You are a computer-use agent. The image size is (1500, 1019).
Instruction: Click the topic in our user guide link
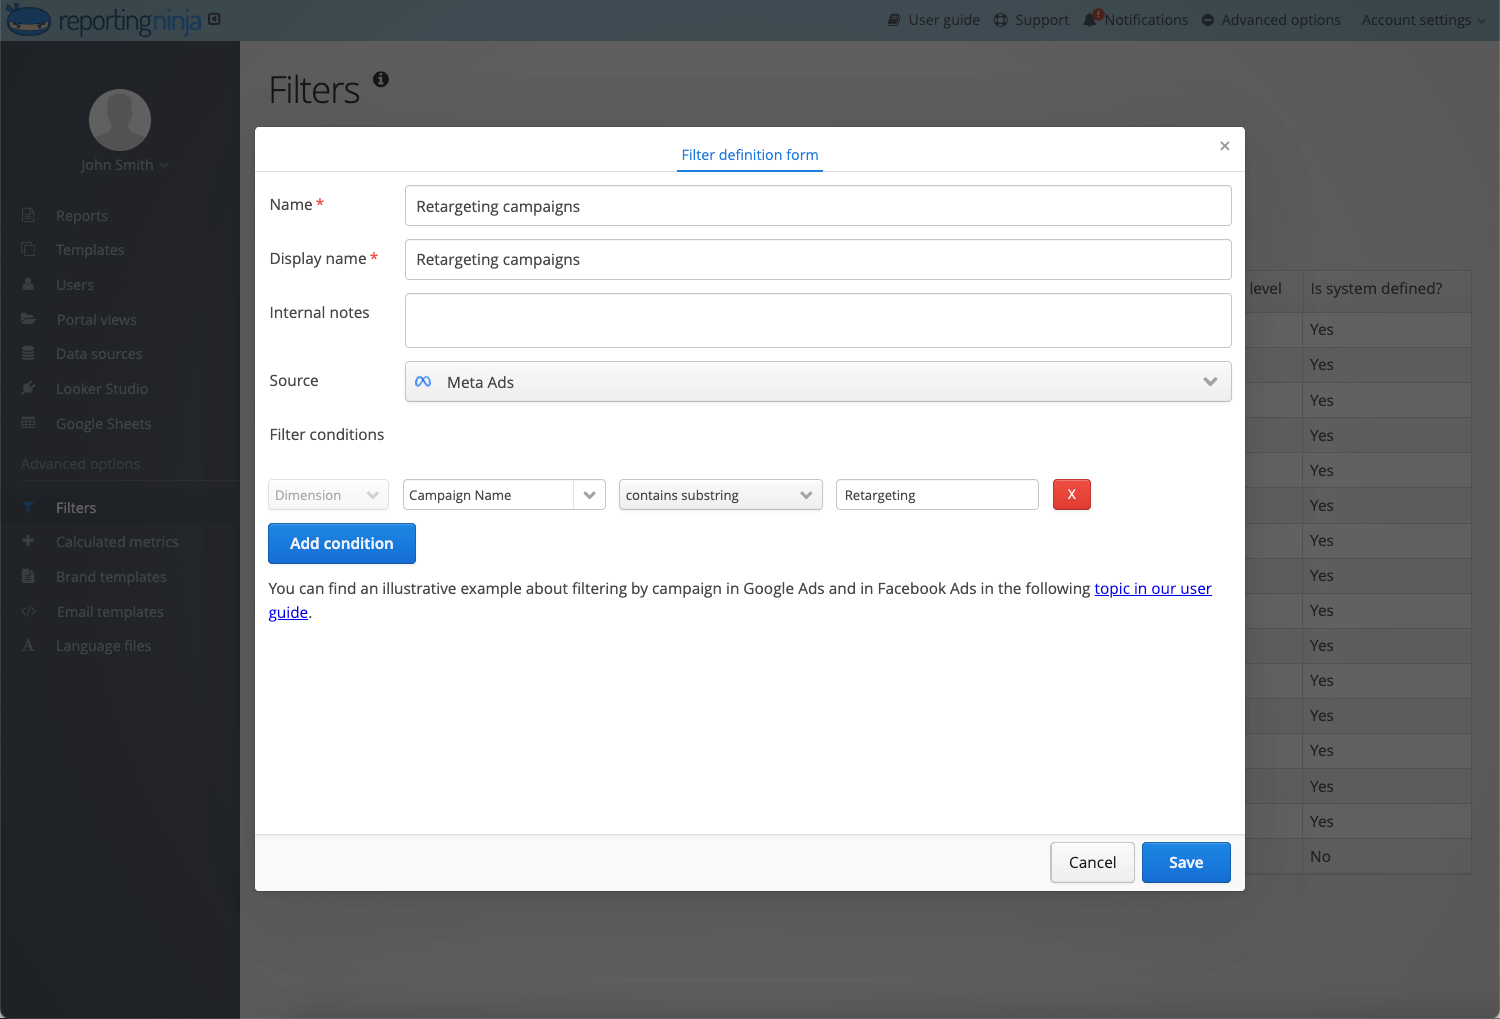(x=1152, y=588)
